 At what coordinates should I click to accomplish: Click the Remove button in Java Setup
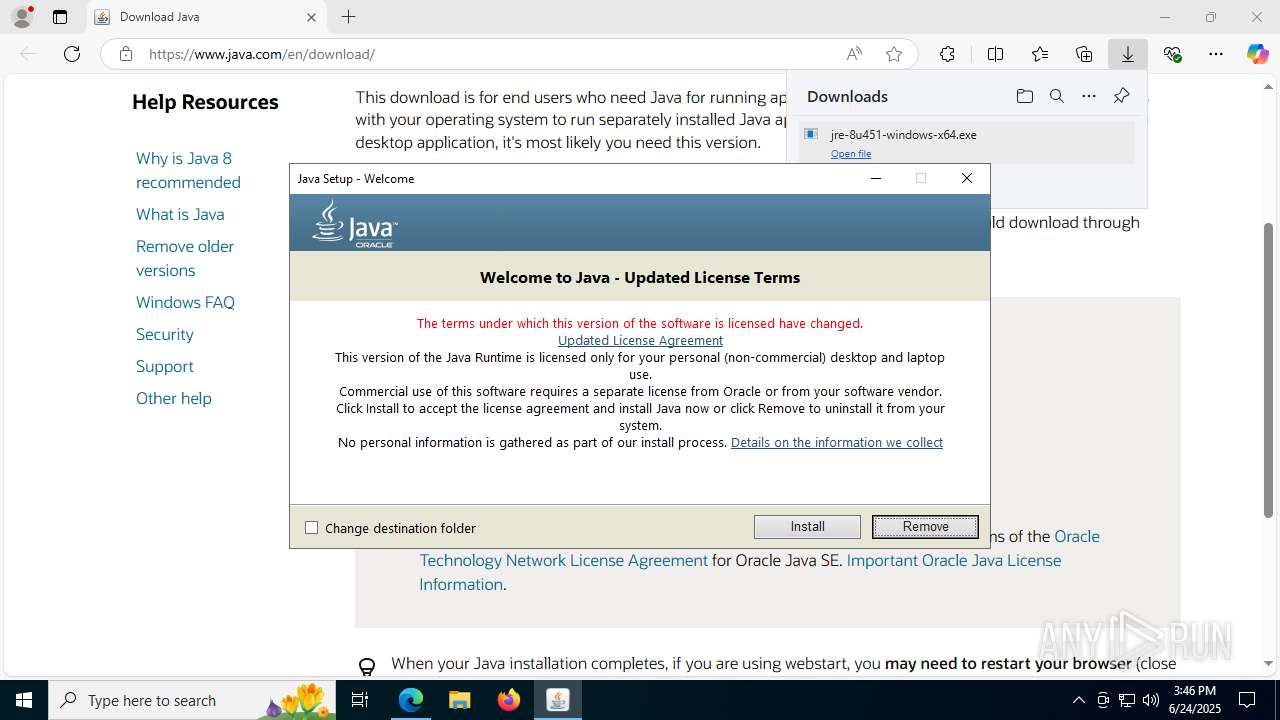pos(925,527)
